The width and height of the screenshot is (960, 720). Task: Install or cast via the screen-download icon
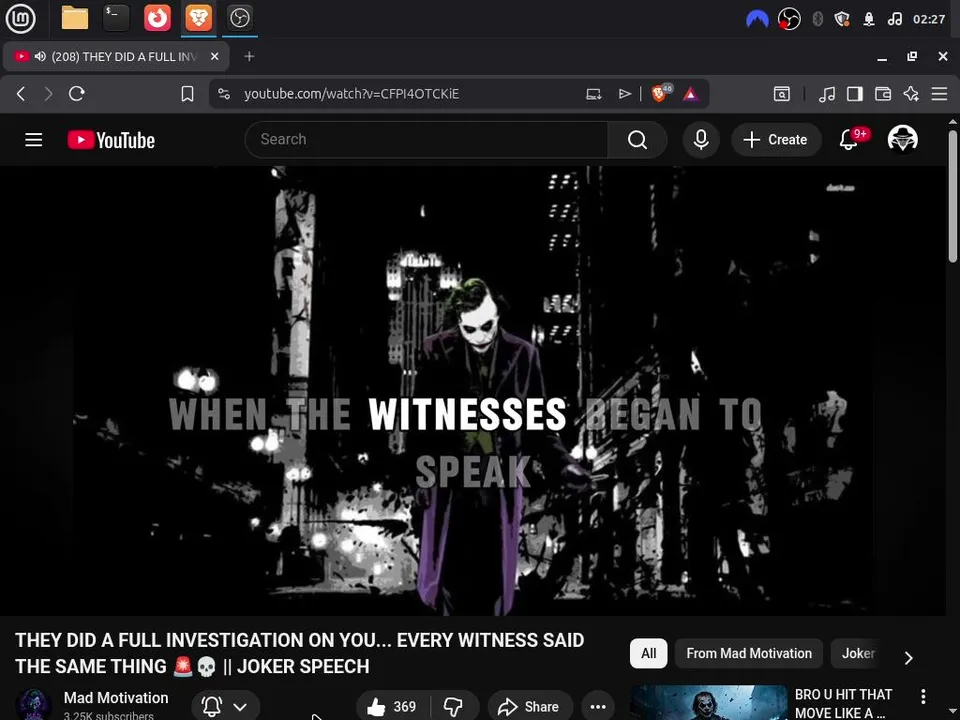point(593,94)
